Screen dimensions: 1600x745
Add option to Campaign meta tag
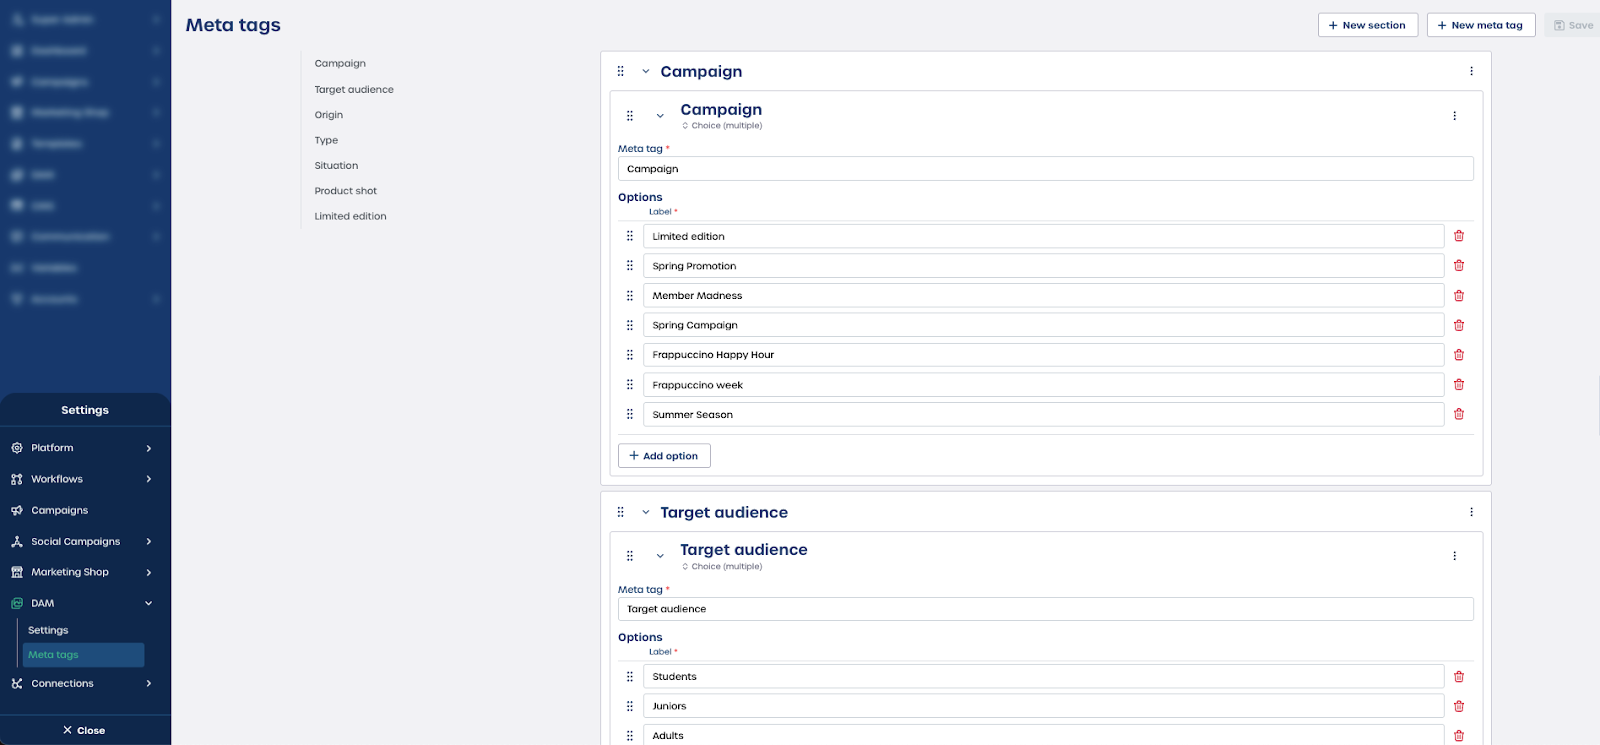tap(664, 456)
